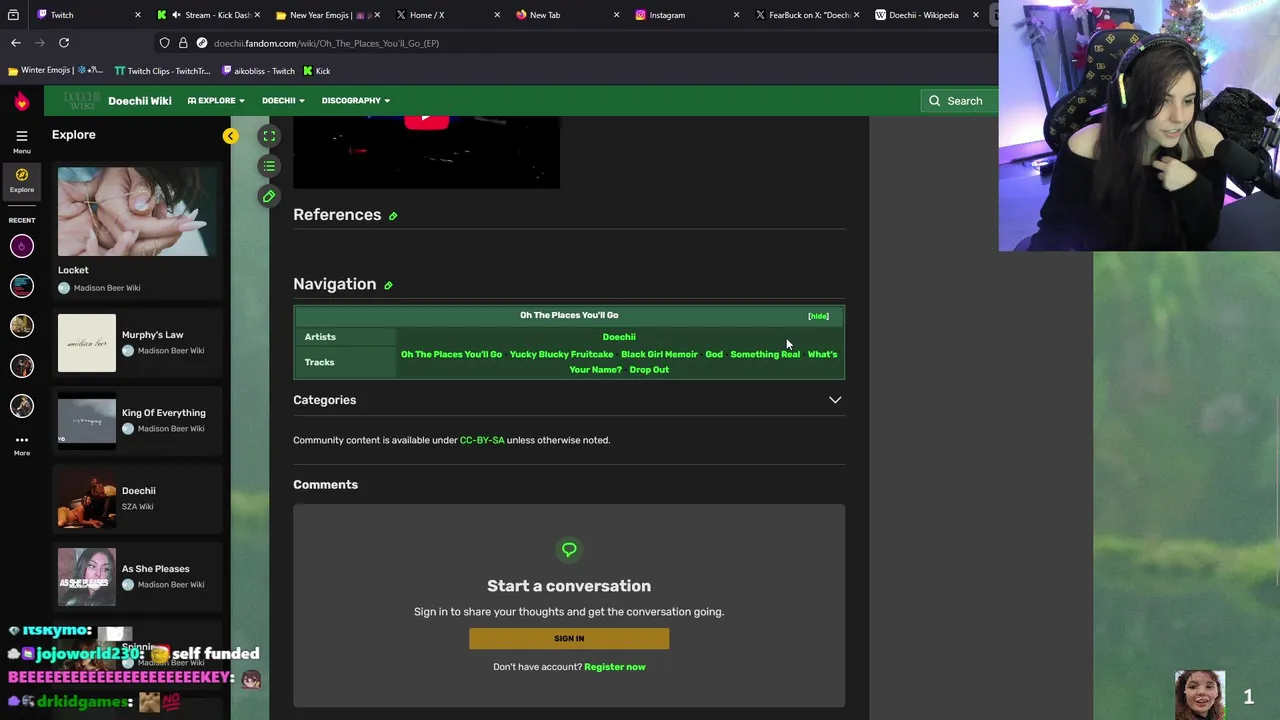
Task: Open the Locket album thumbnail
Action: click(x=137, y=211)
